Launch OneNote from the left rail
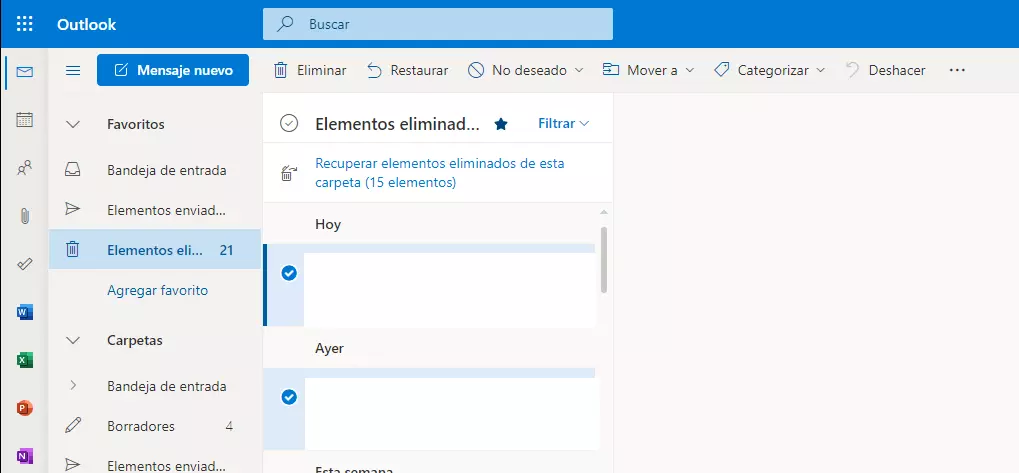 click(25, 456)
